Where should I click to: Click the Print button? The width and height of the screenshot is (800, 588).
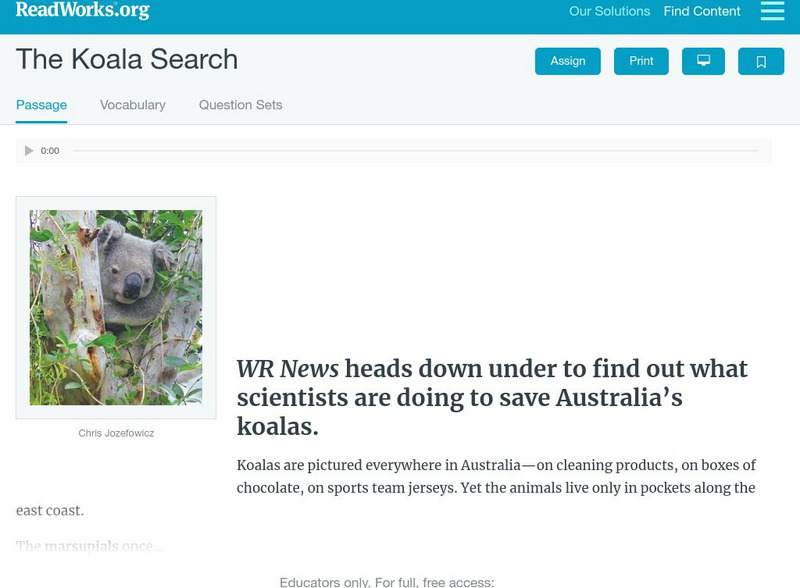pyautogui.click(x=641, y=61)
